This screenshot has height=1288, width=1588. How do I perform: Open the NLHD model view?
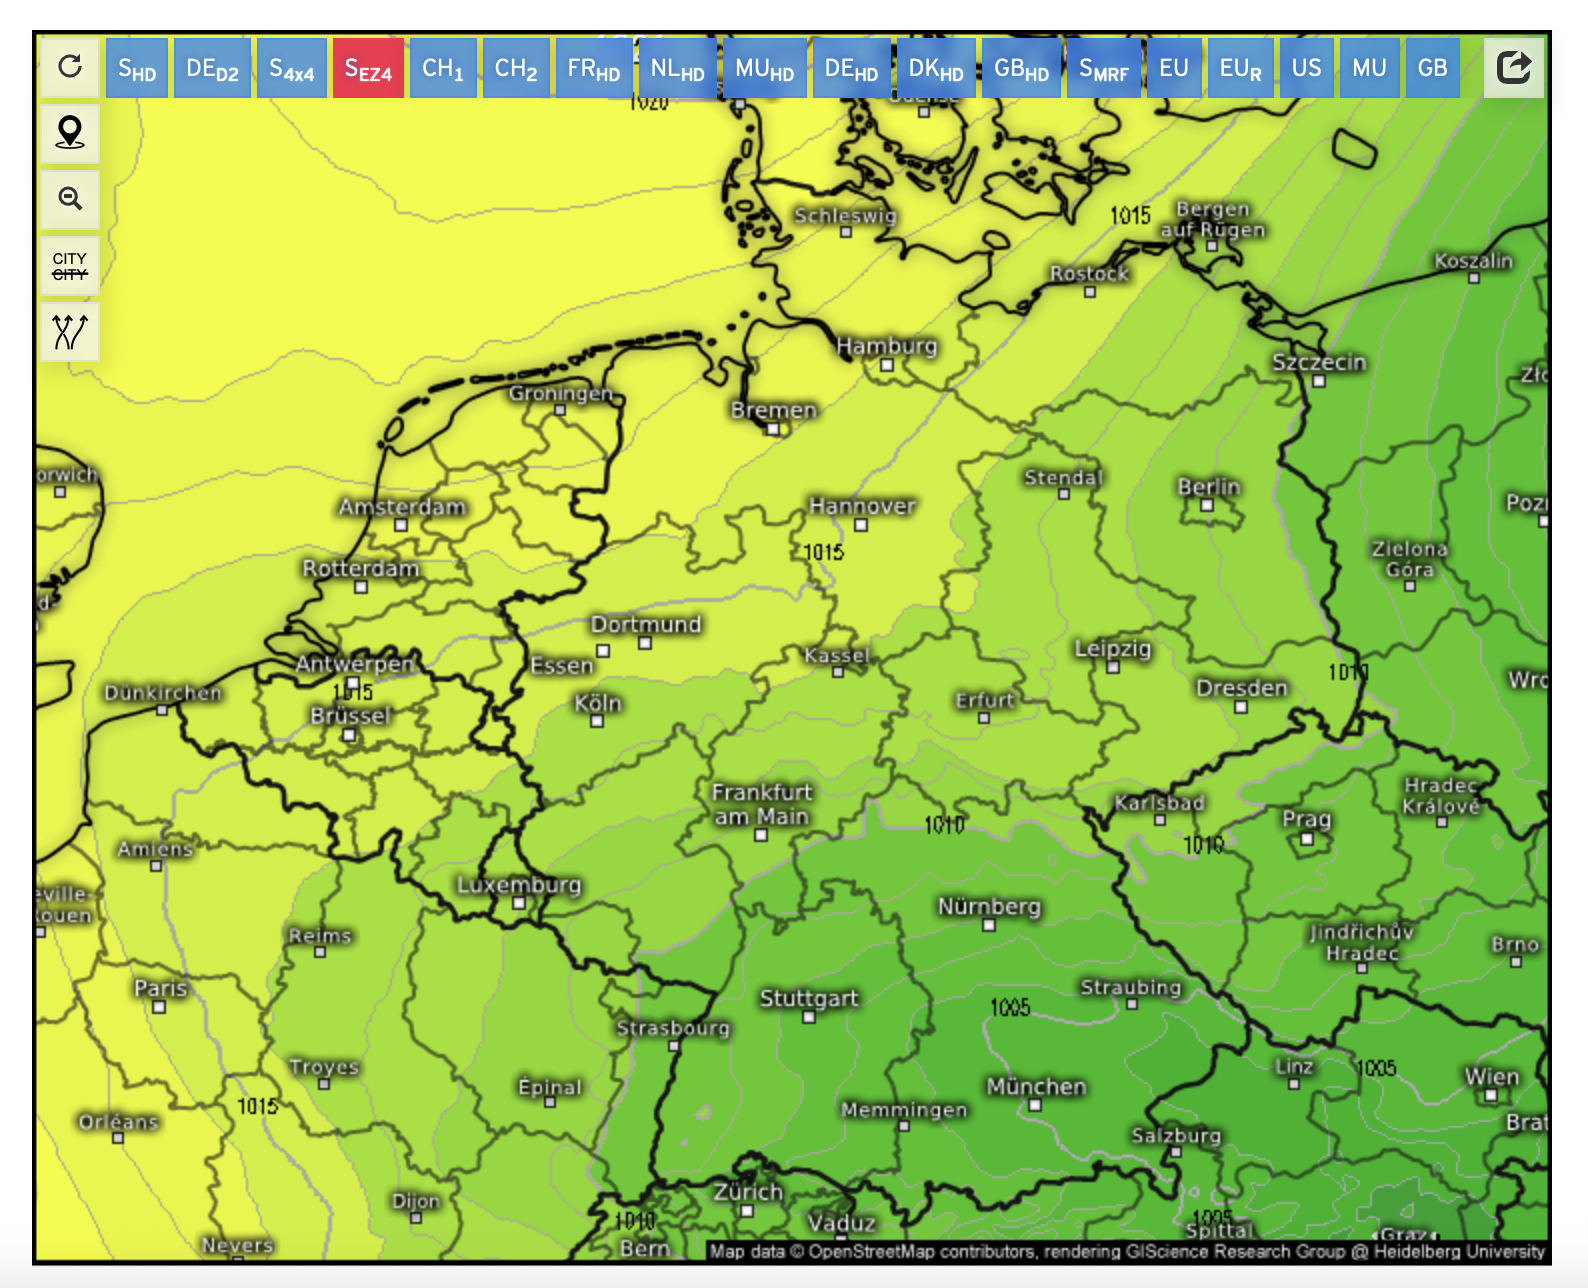click(x=677, y=69)
